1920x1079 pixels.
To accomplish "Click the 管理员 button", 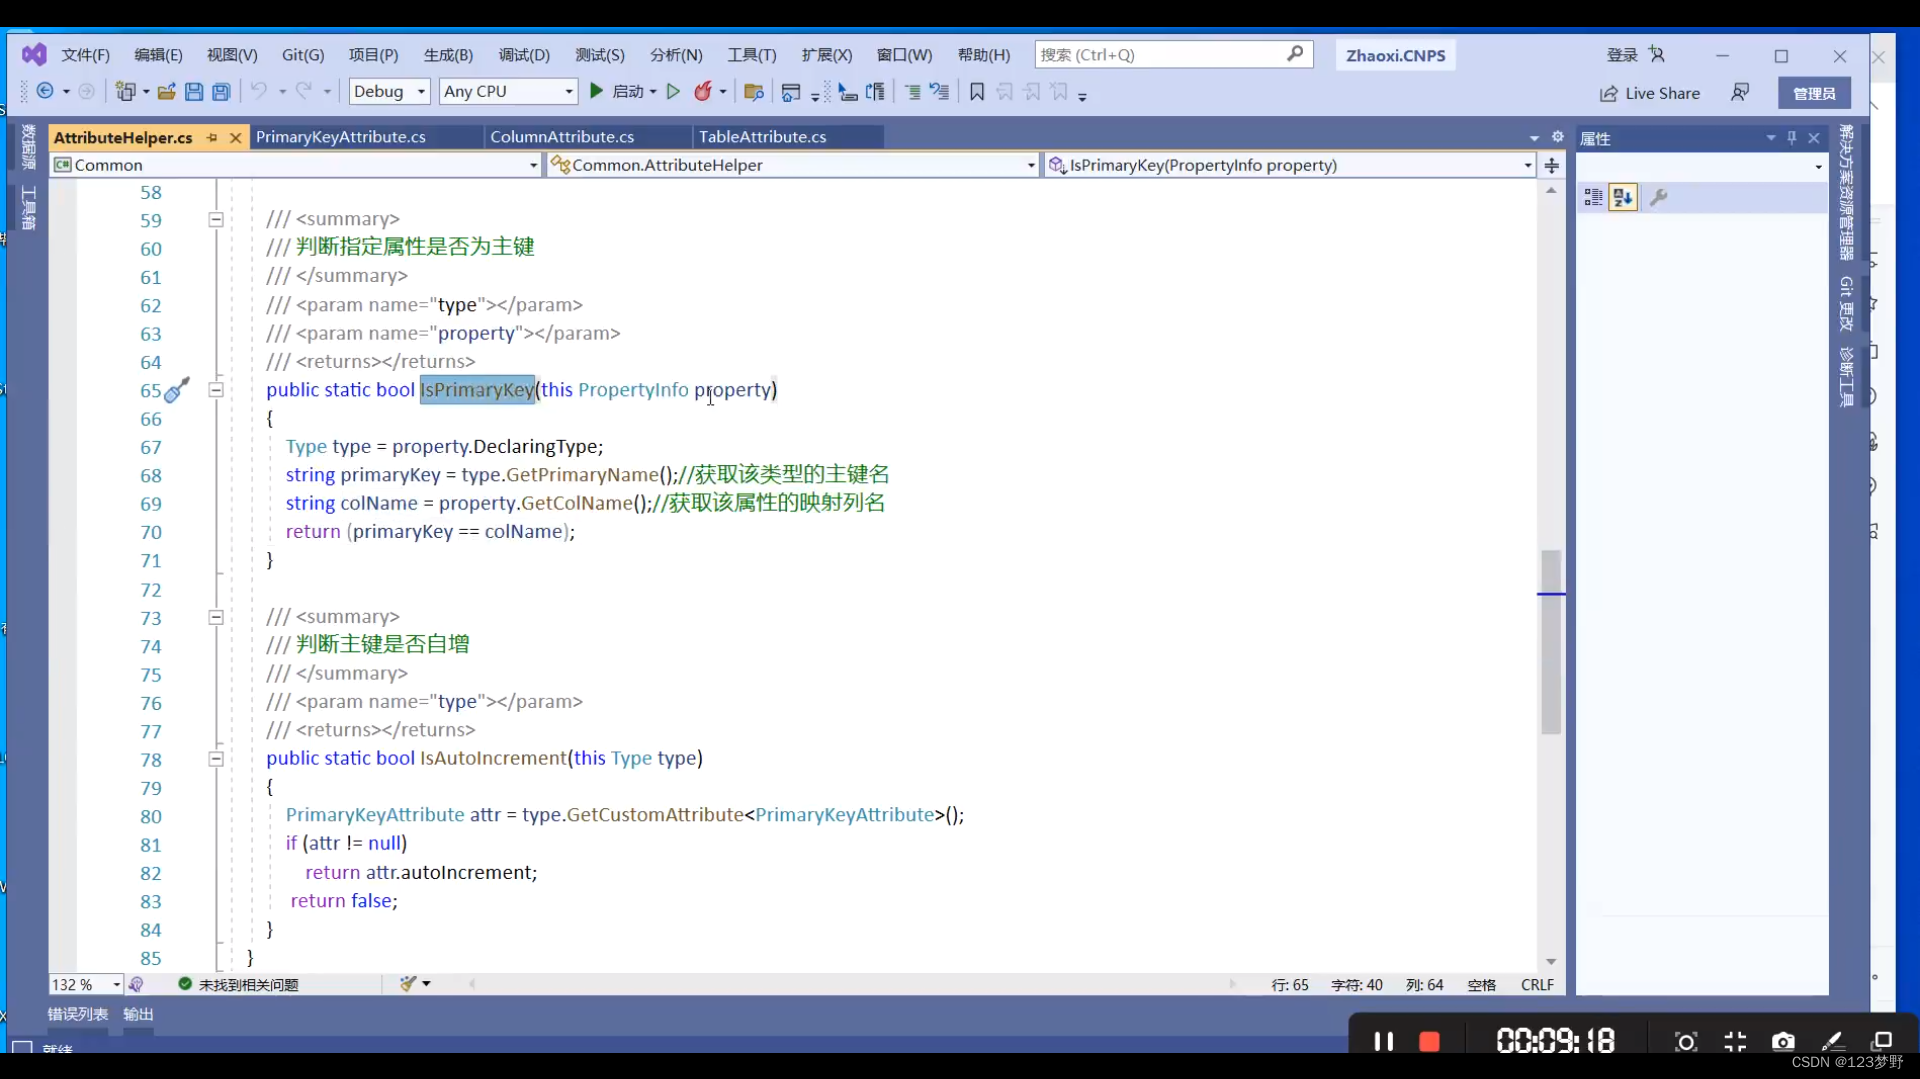I will tap(1814, 93).
